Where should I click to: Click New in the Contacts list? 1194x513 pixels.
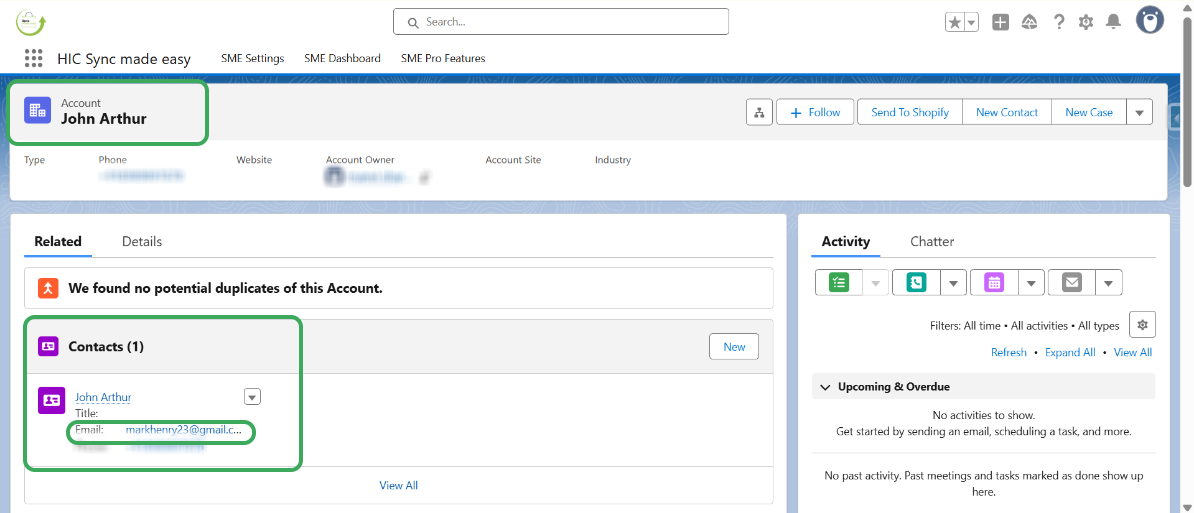click(734, 346)
